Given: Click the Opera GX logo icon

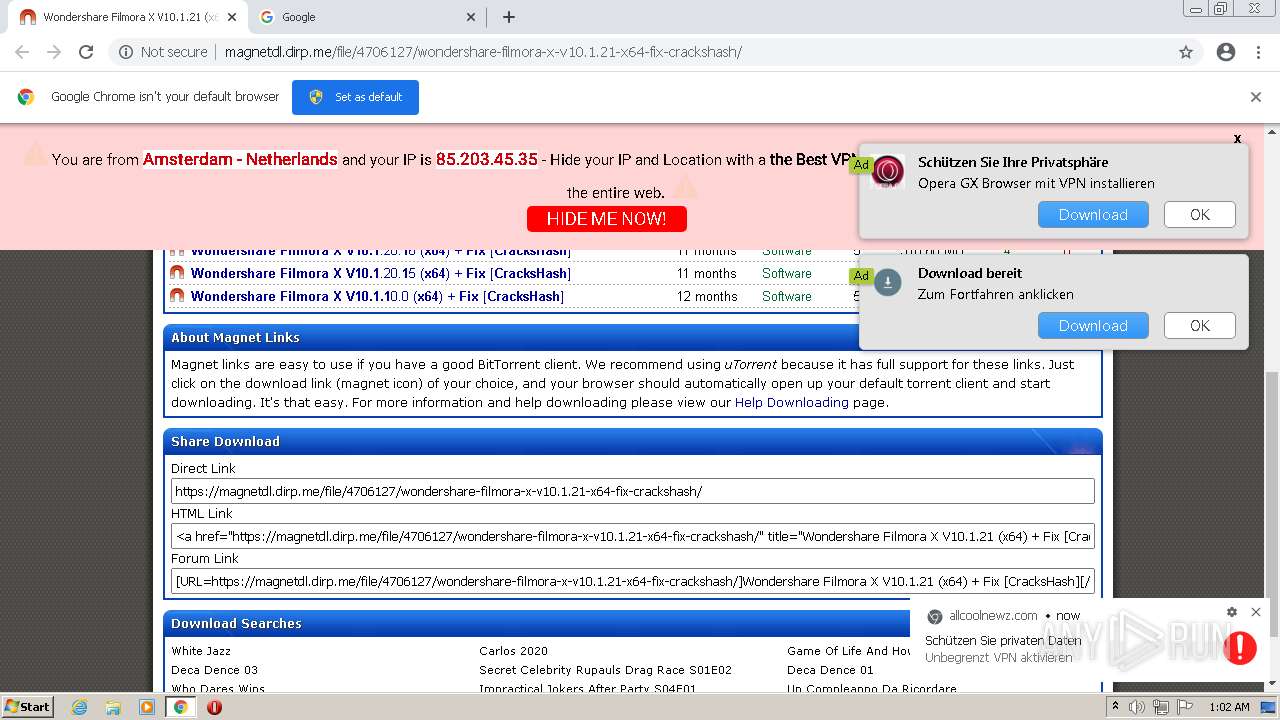Looking at the screenshot, I should pos(888,172).
